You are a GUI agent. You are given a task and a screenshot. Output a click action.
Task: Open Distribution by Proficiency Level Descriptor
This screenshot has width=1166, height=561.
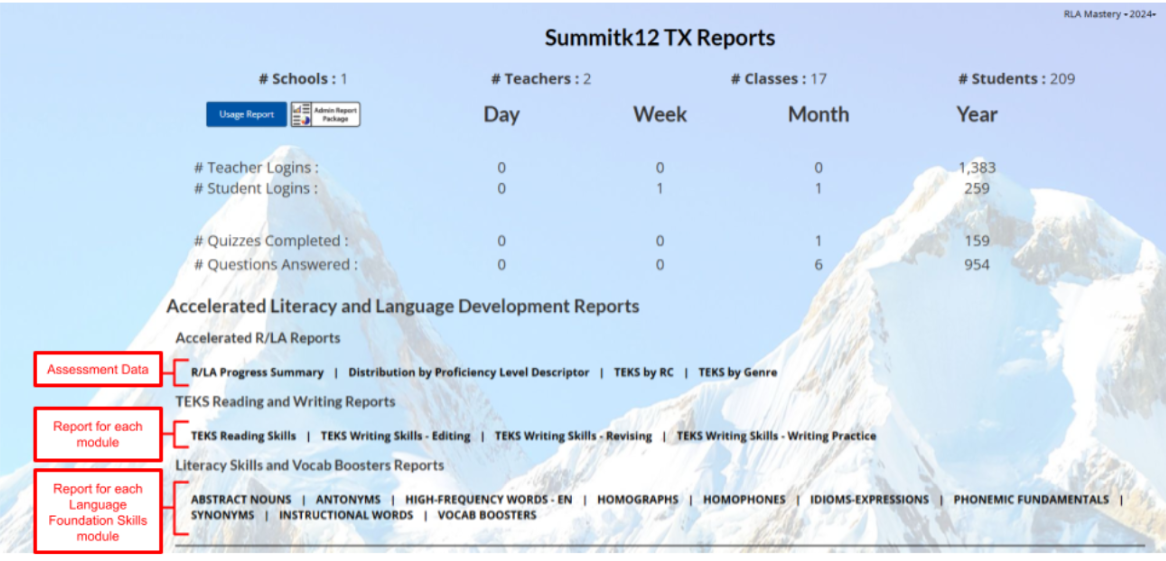pyautogui.click(x=468, y=373)
